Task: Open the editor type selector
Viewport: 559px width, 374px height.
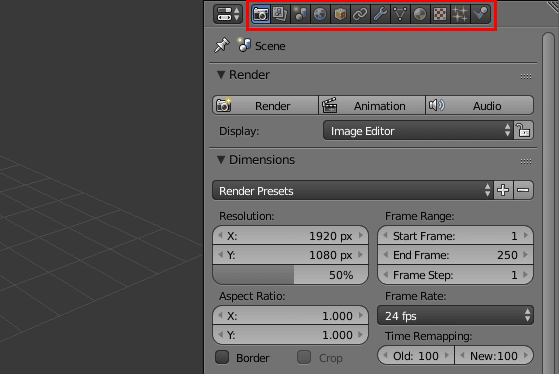Action: click(227, 14)
